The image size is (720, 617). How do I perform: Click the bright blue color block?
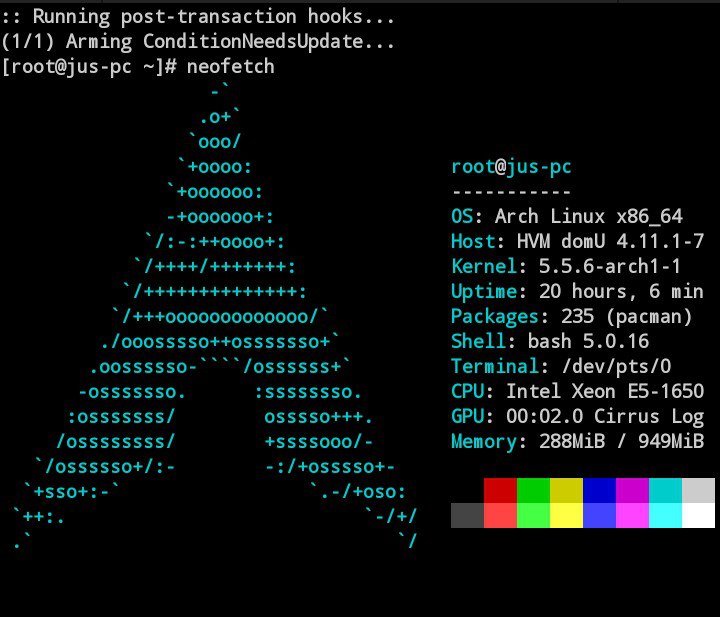pyautogui.click(x=599, y=516)
